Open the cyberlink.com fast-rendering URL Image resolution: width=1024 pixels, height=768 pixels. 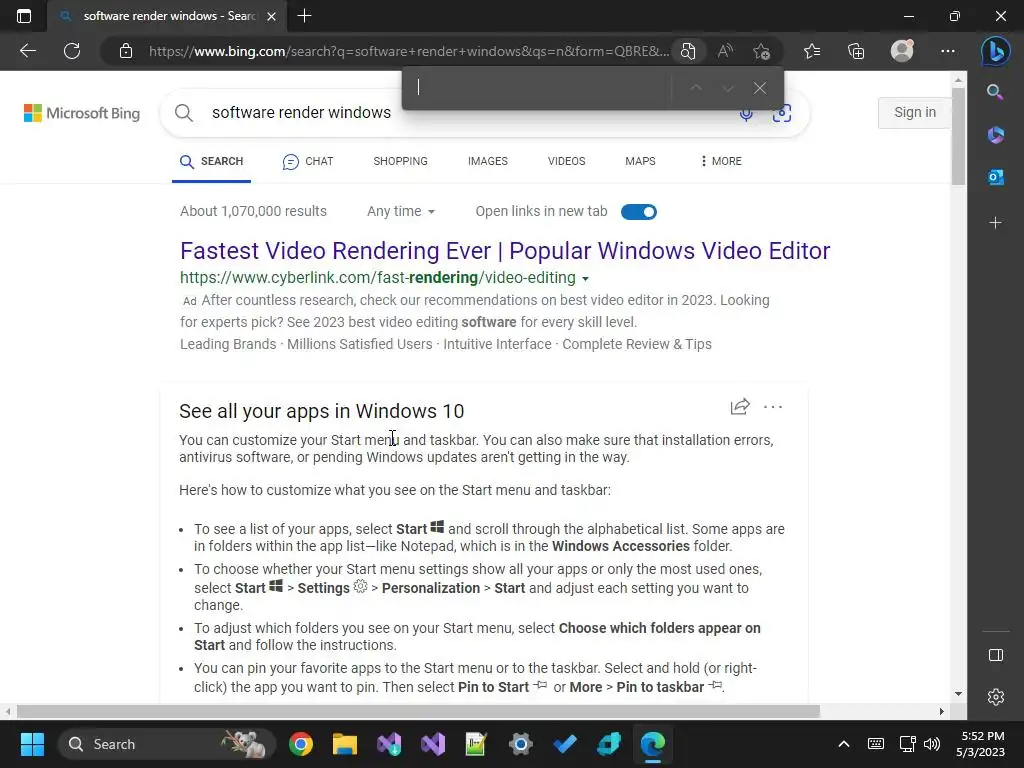click(377, 278)
